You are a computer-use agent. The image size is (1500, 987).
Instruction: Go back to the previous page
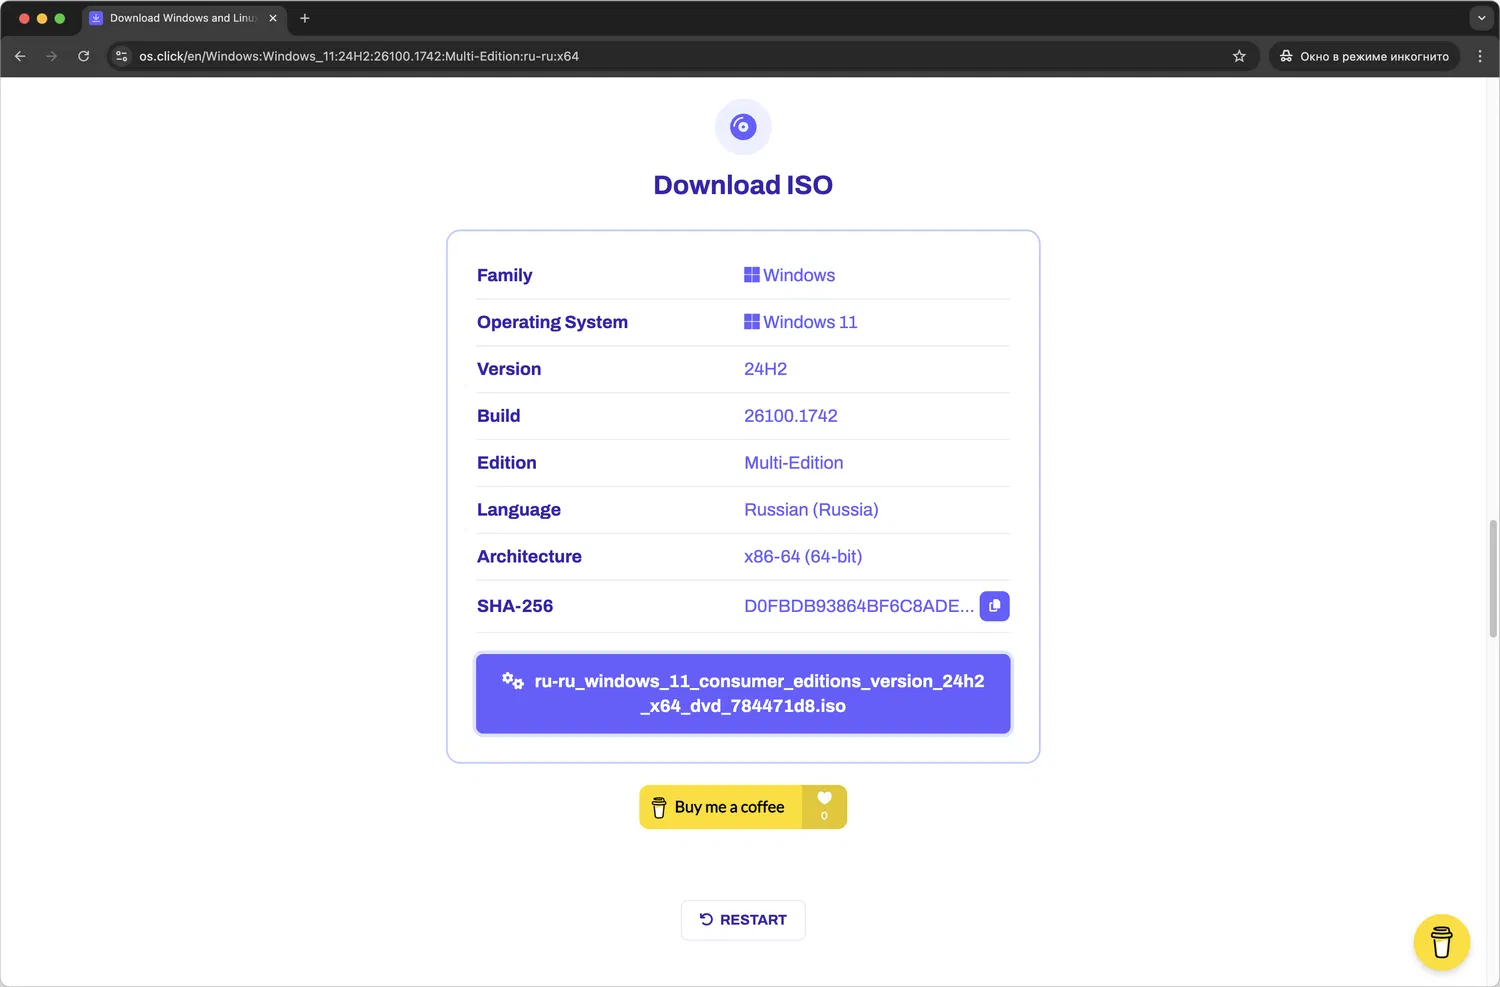(20, 56)
